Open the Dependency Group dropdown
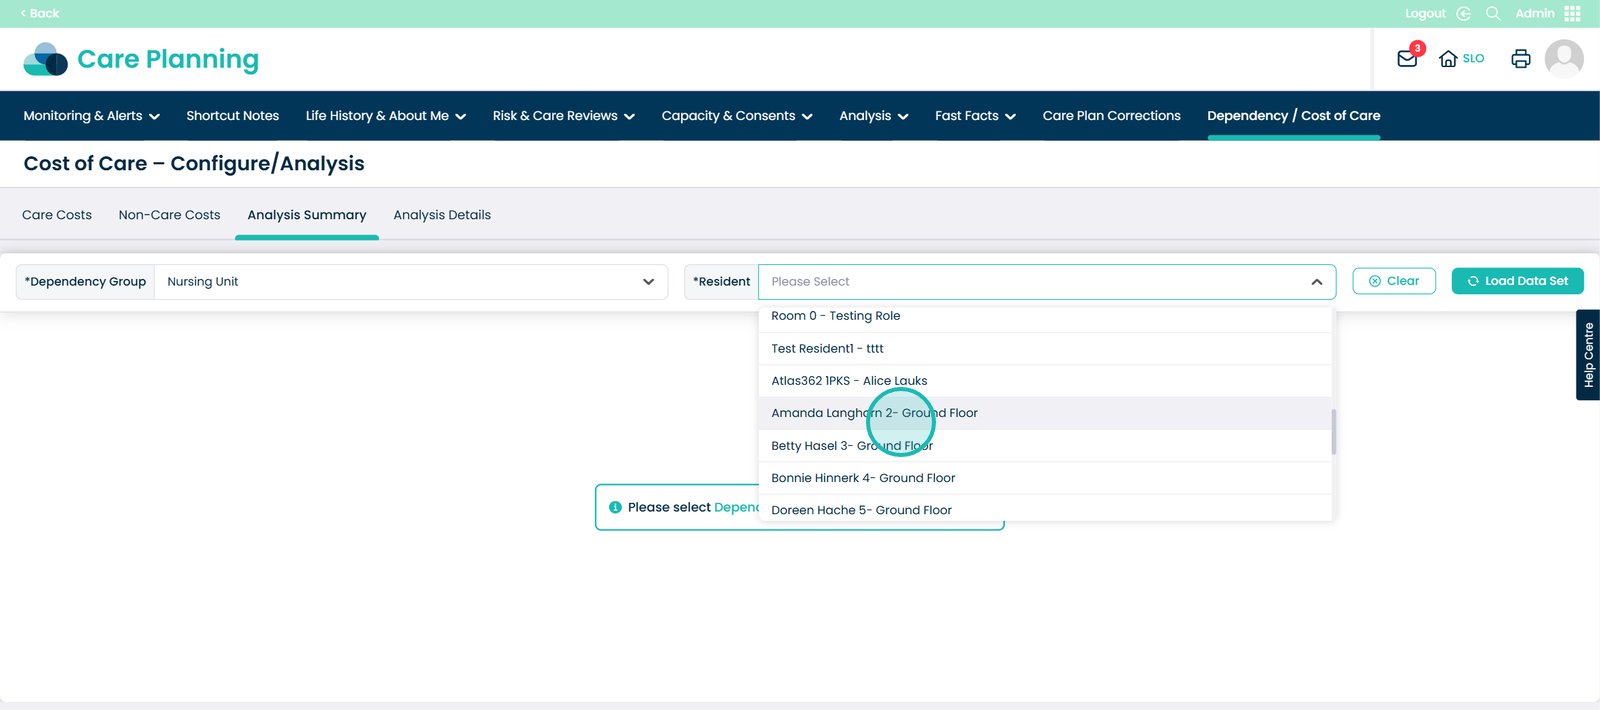 point(410,282)
